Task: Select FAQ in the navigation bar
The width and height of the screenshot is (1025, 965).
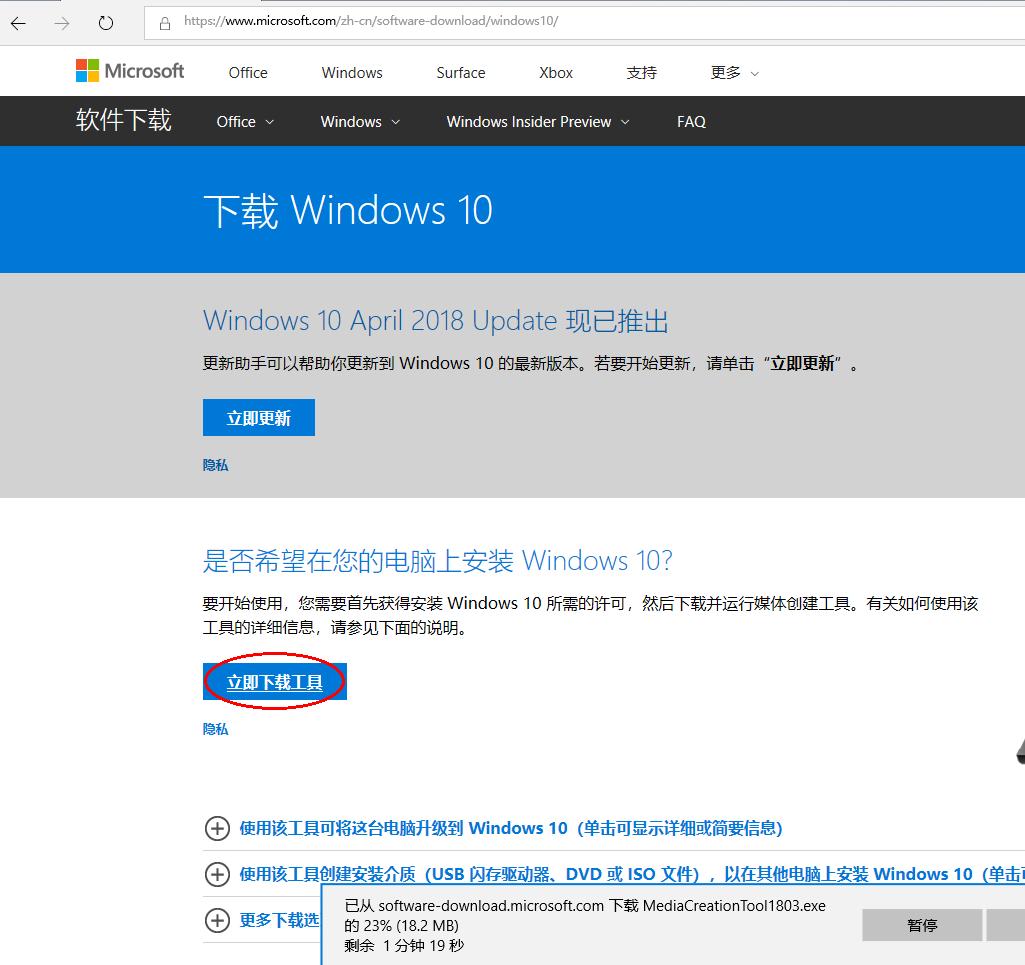Action: (x=691, y=121)
